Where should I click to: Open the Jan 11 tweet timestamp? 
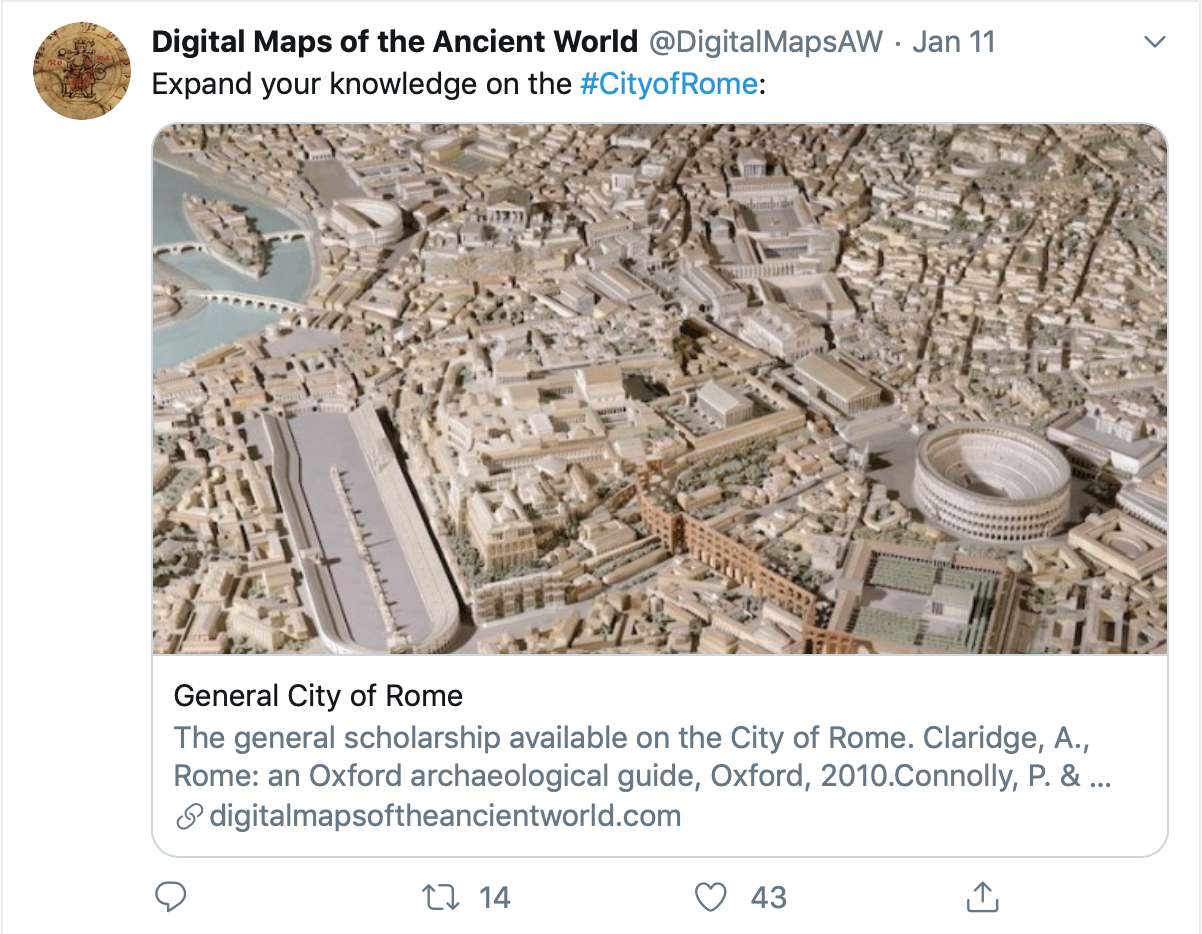pyautogui.click(x=954, y=42)
